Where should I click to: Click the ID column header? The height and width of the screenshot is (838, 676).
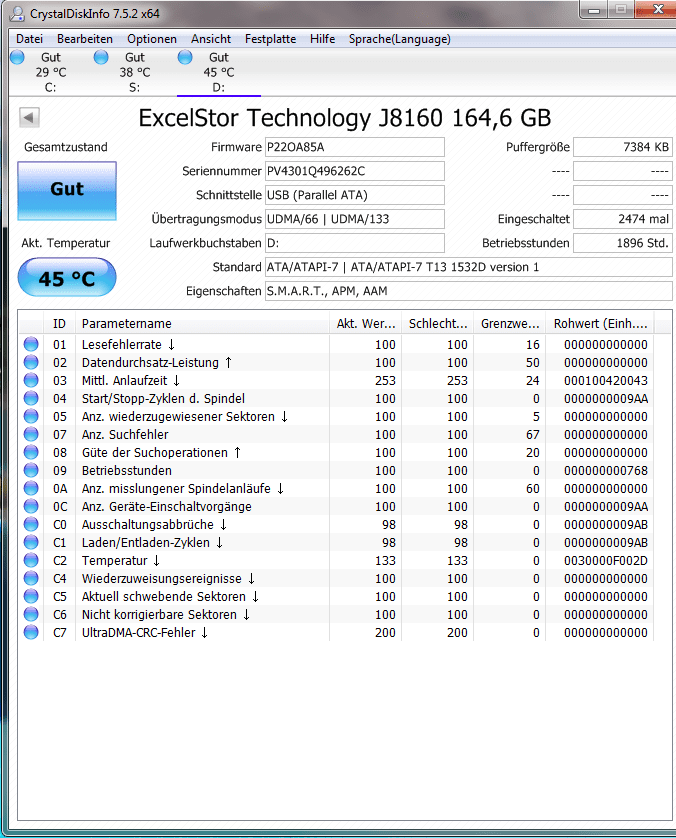point(59,324)
